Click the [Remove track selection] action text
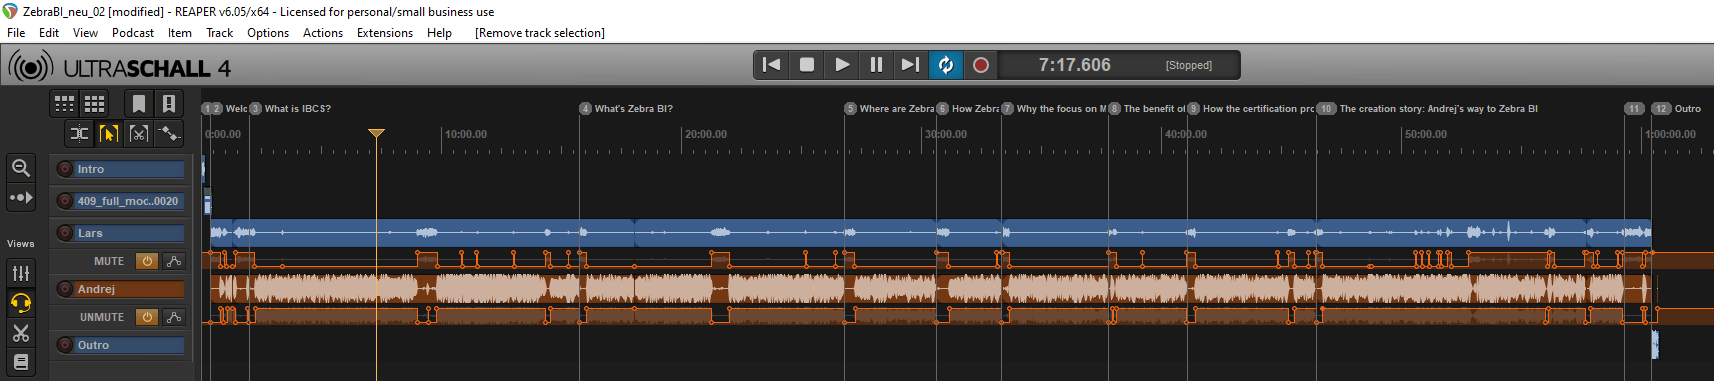The width and height of the screenshot is (1714, 381). [540, 33]
